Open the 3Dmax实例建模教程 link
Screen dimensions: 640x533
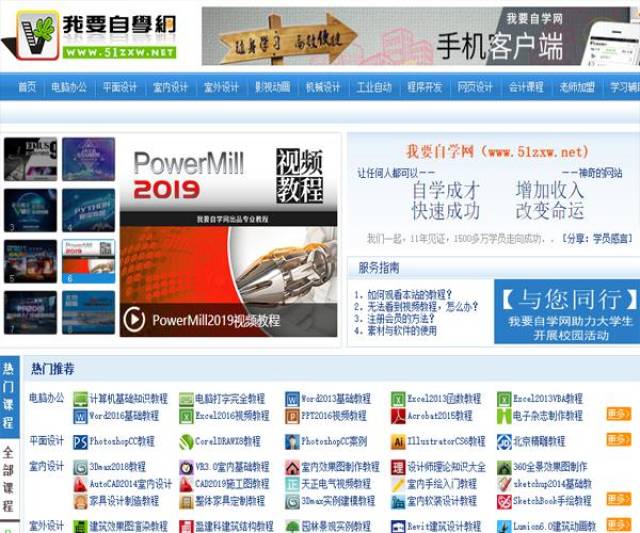point(338,501)
